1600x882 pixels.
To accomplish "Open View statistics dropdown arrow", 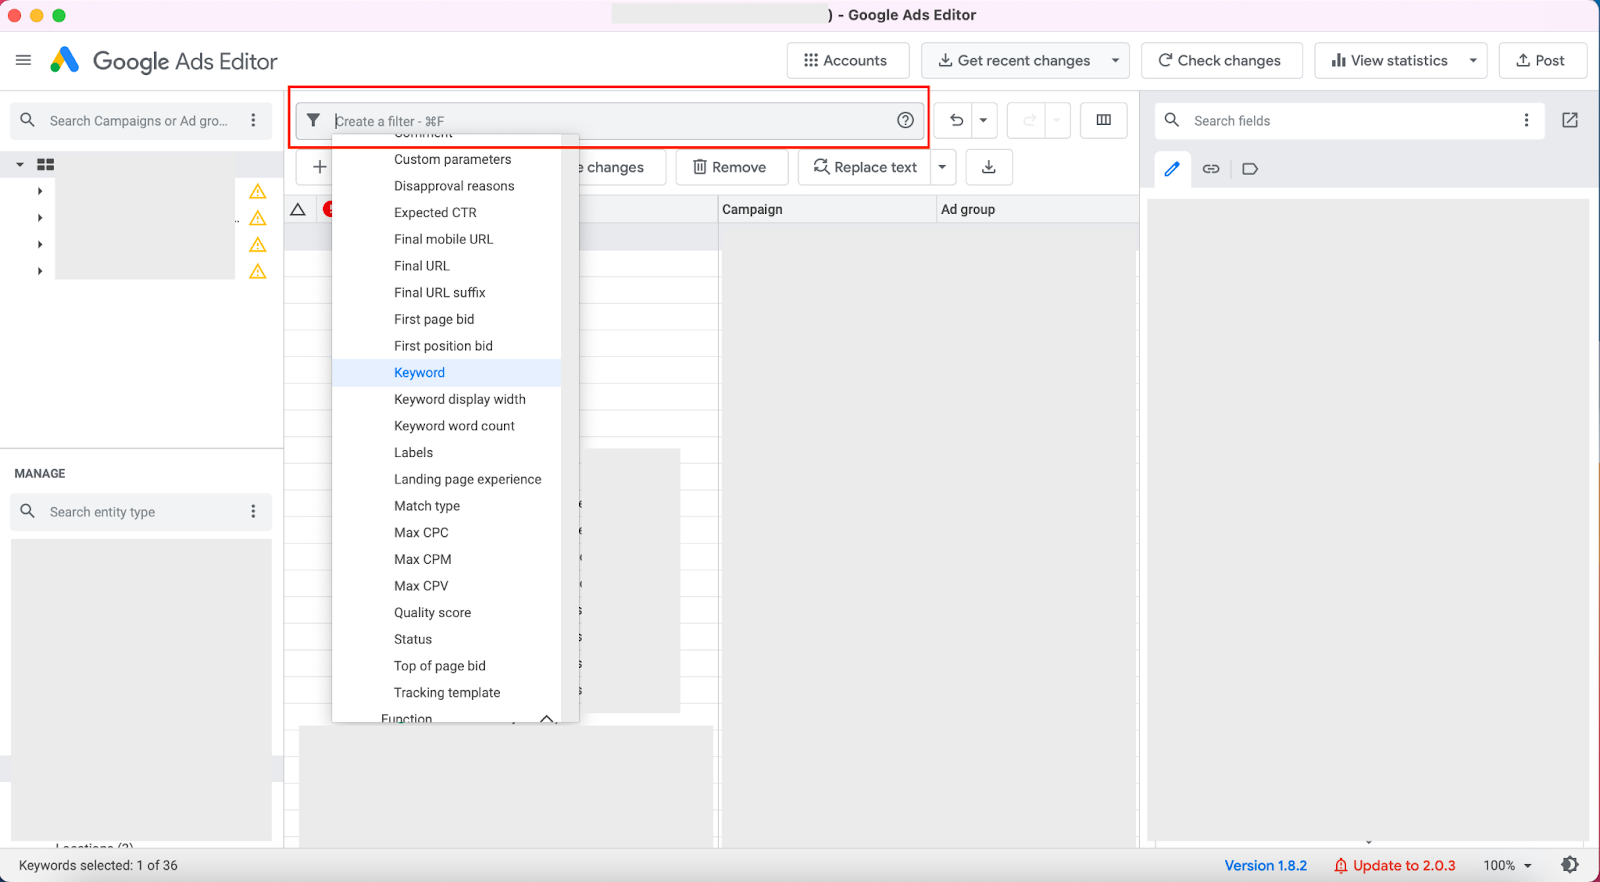I will click(1473, 60).
